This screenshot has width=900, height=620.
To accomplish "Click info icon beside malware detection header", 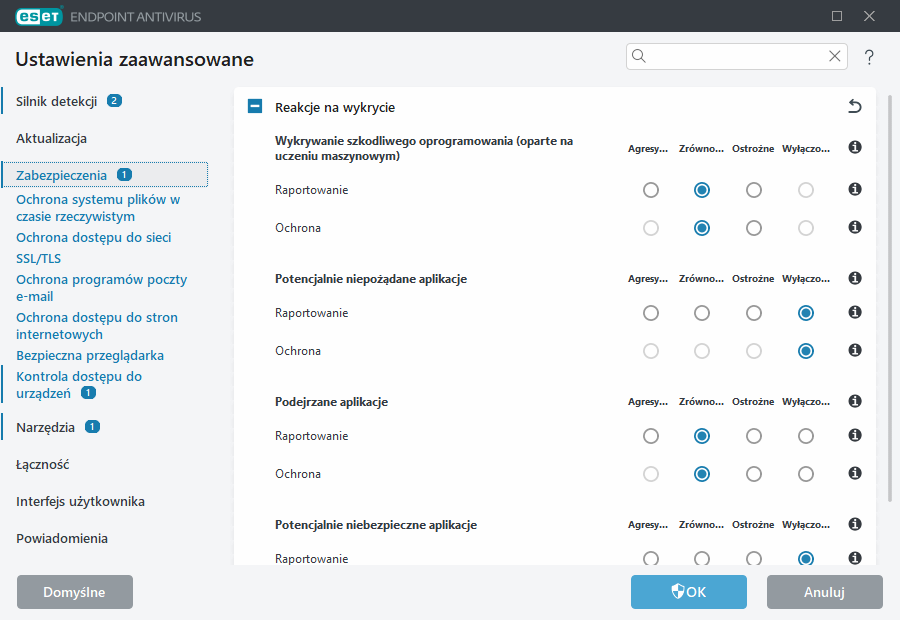I will tap(855, 148).
